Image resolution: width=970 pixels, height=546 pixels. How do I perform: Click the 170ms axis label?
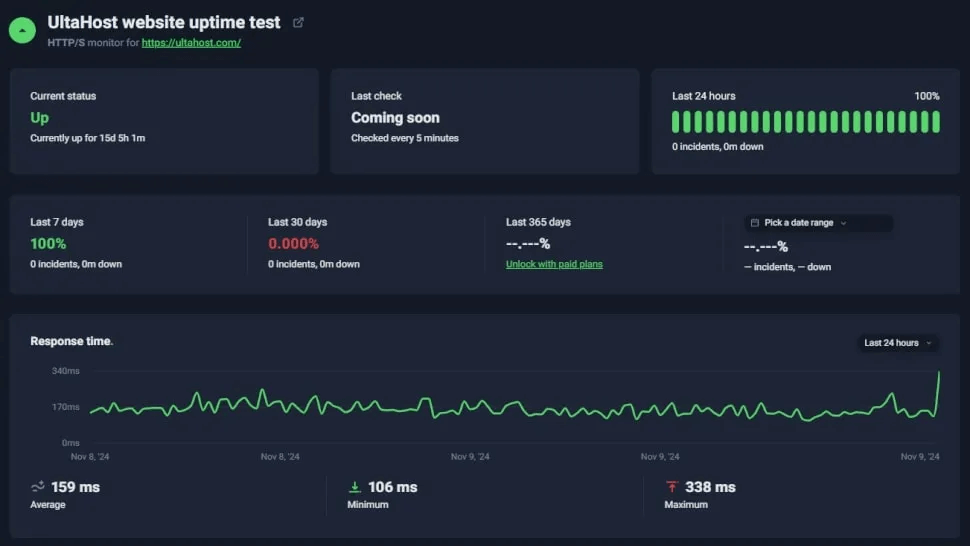[66, 407]
